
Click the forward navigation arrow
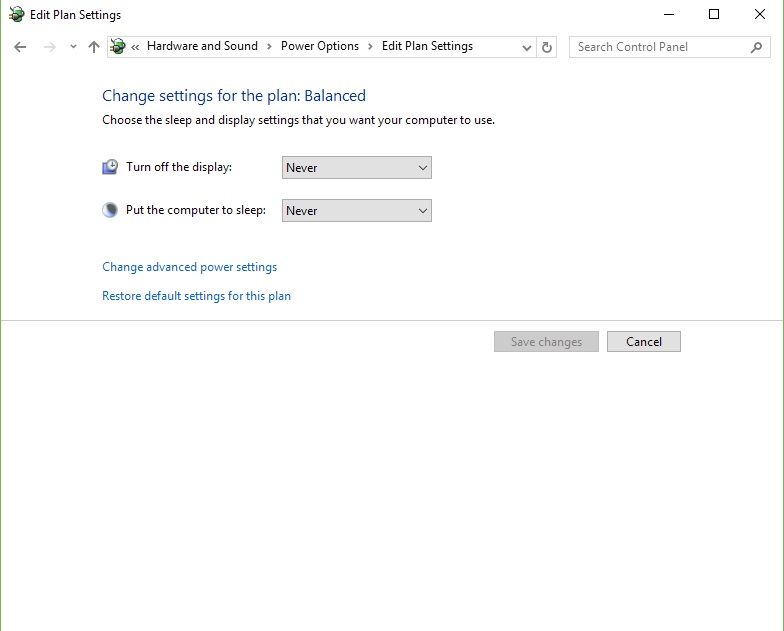click(50, 47)
